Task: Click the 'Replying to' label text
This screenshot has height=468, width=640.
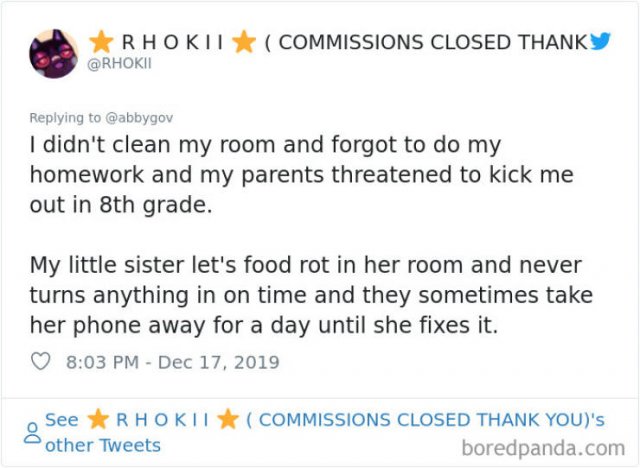Action: (x=65, y=118)
